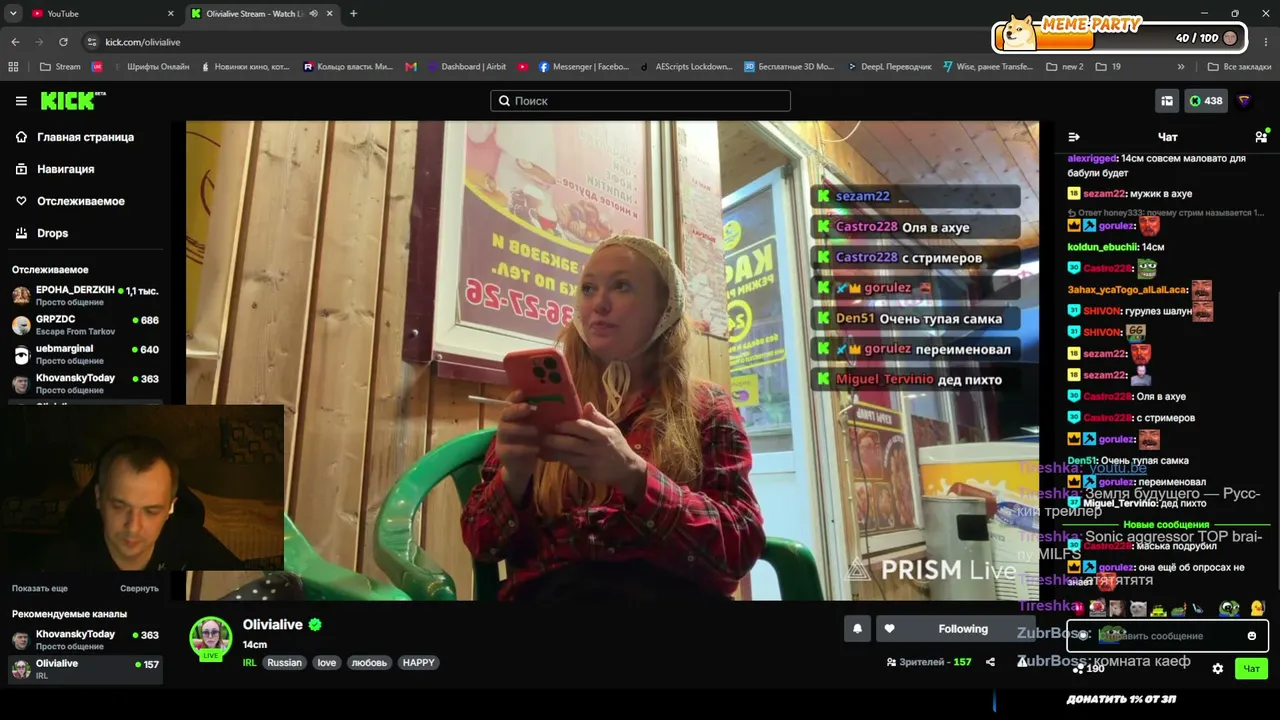Screen dimensions: 1280x720
Task: Select the любовь tag
Action: point(369,663)
